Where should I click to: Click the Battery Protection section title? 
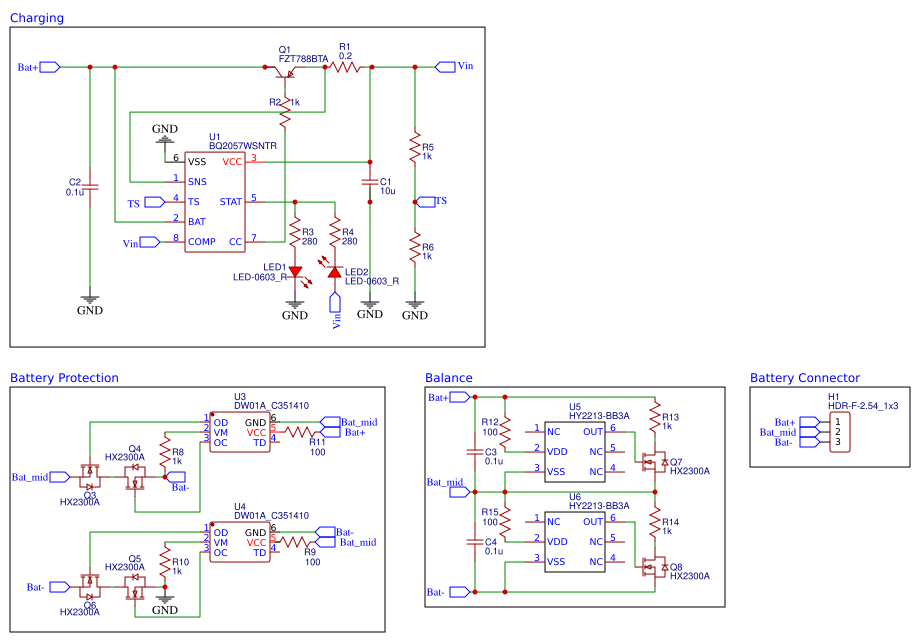[x=65, y=378]
